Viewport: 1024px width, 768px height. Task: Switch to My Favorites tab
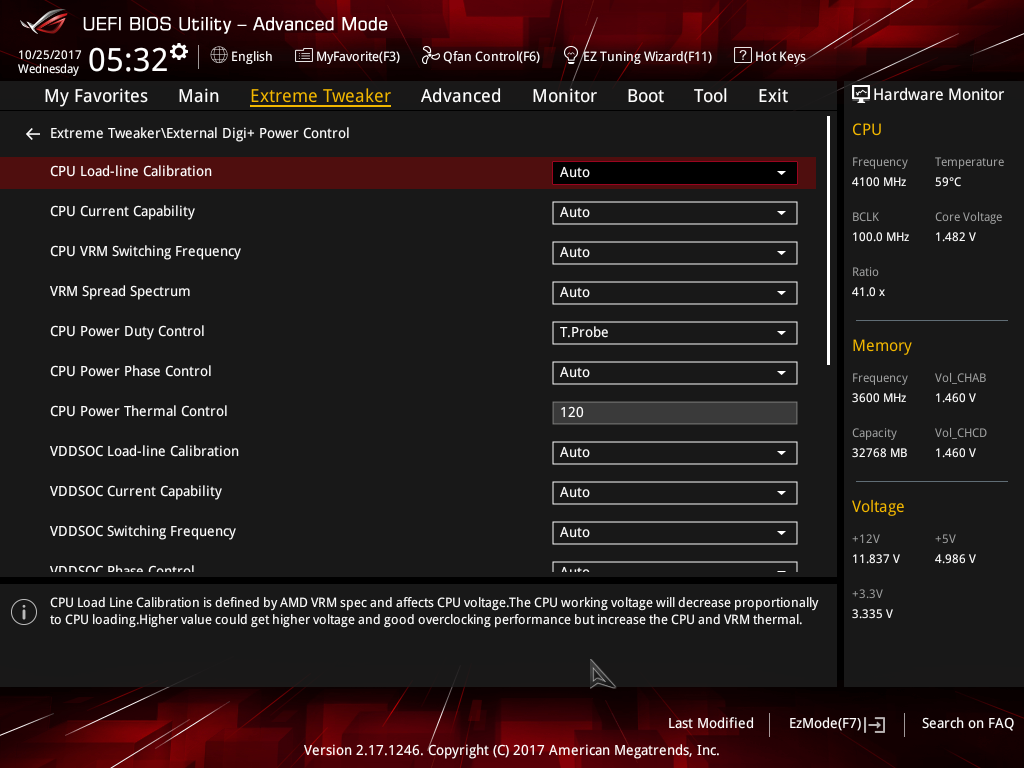pyautogui.click(x=96, y=96)
